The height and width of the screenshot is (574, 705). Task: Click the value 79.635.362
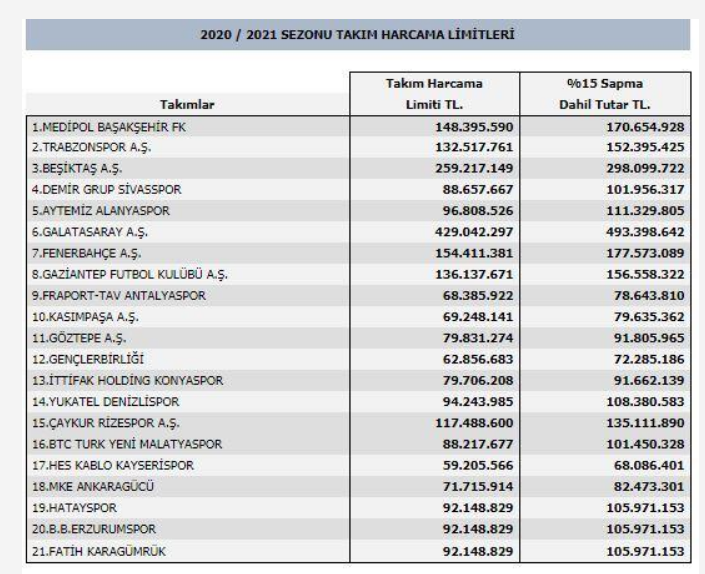tap(649, 317)
